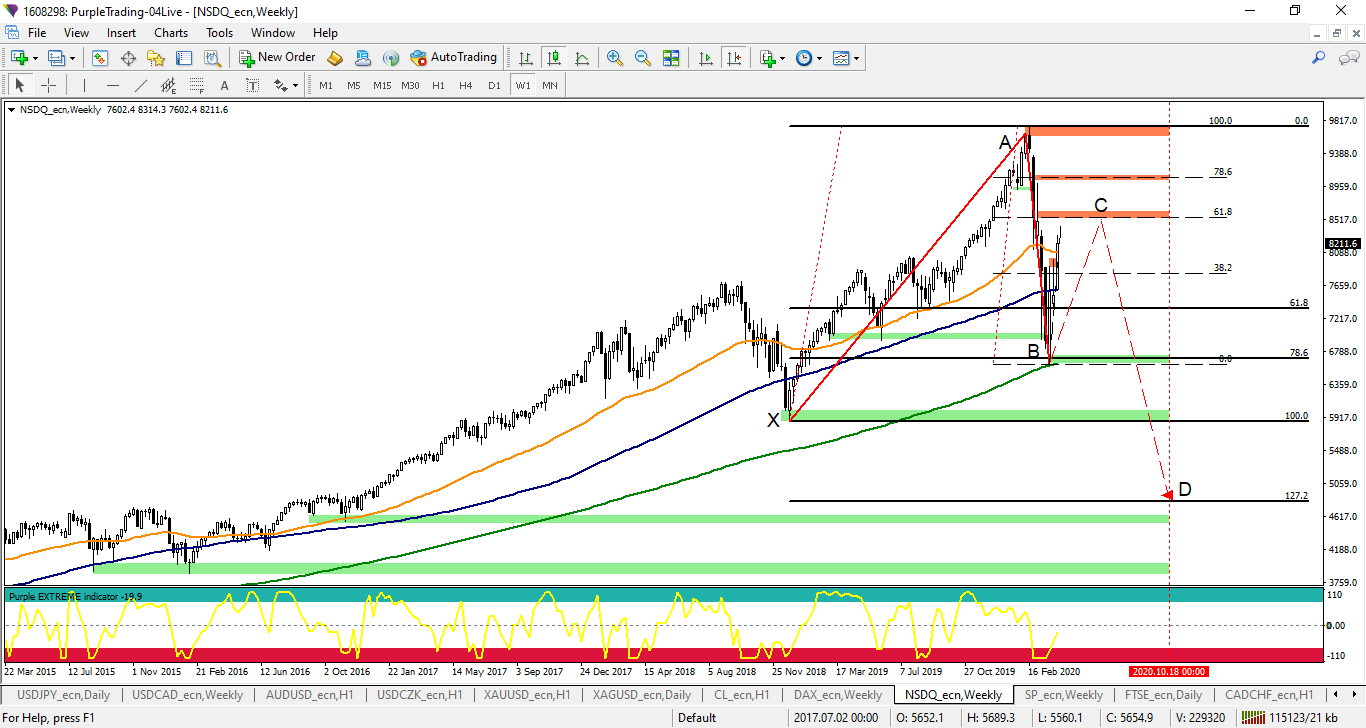Toggle the Terminal panel icon
Viewport: 1366px width, 728px height.
point(184,58)
